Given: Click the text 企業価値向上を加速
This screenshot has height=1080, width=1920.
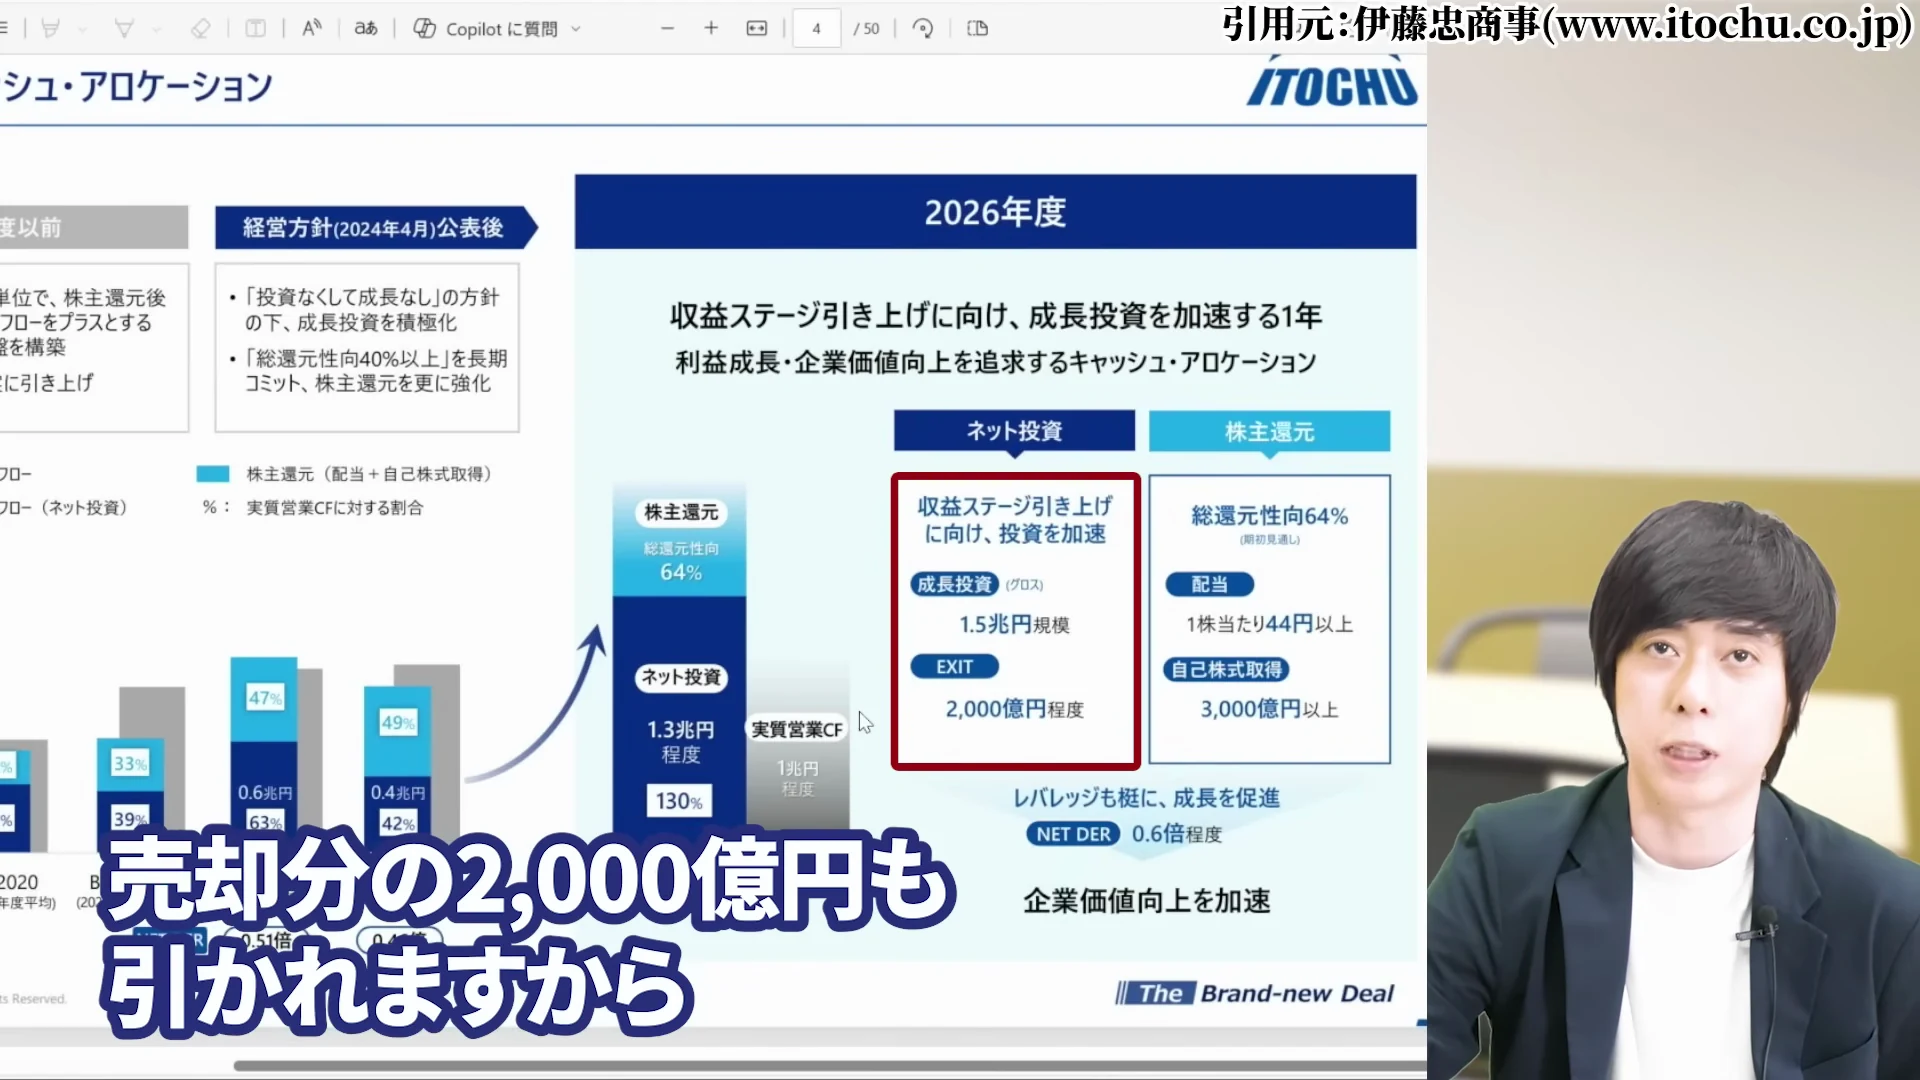Looking at the screenshot, I should [1146, 901].
